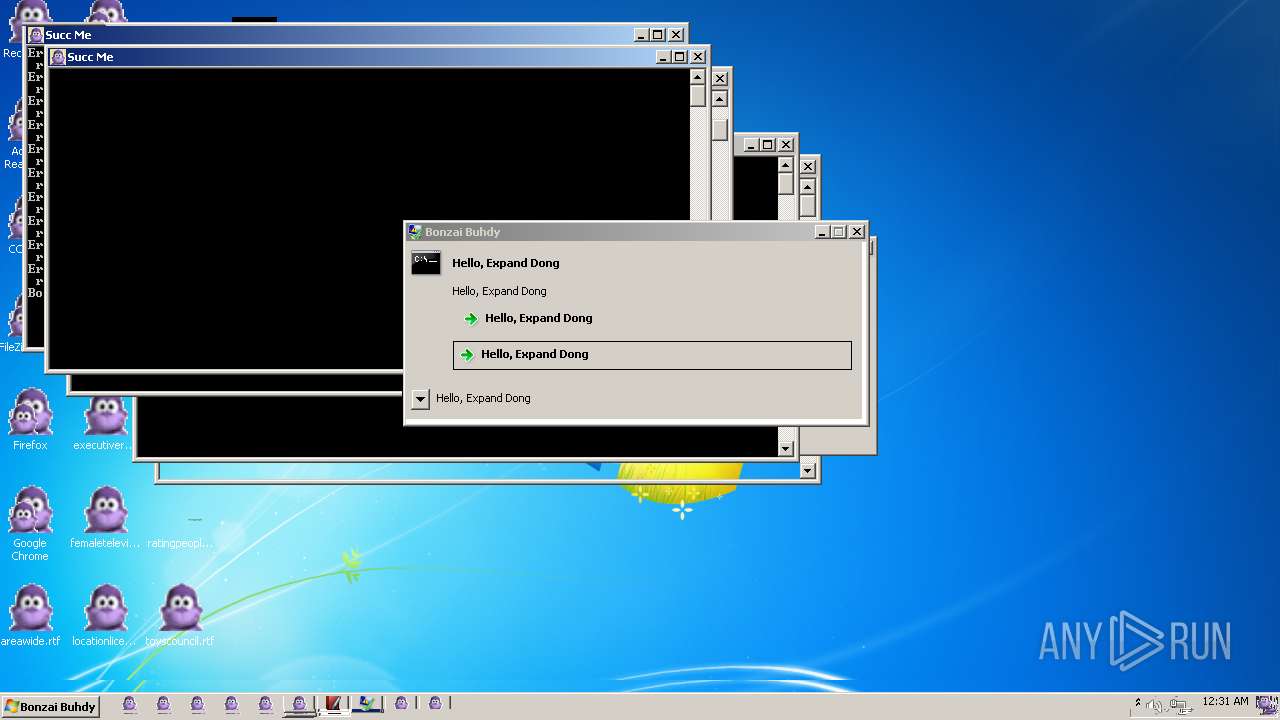Click the command prompt icon in Bonzai Buhdy dialog
Screen dimensions: 1280x720
point(426,263)
